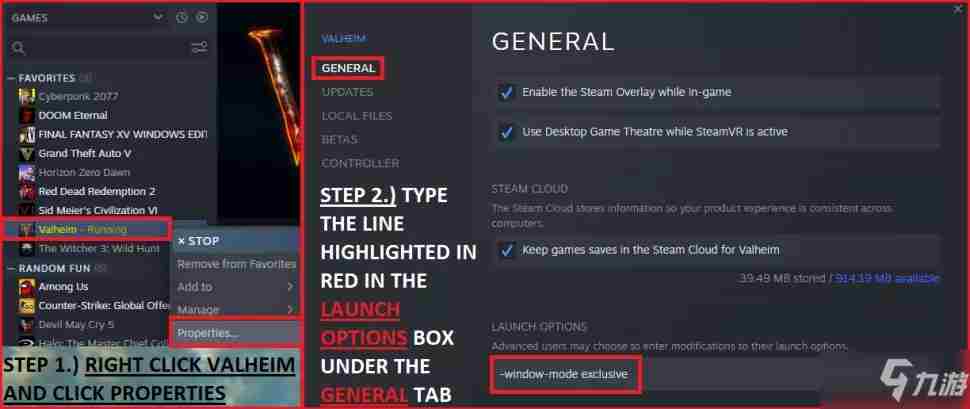The width and height of the screenshot is (970, 409).
Task: Click the Grand Theft Auto V icon
Action: click(27, 153)
